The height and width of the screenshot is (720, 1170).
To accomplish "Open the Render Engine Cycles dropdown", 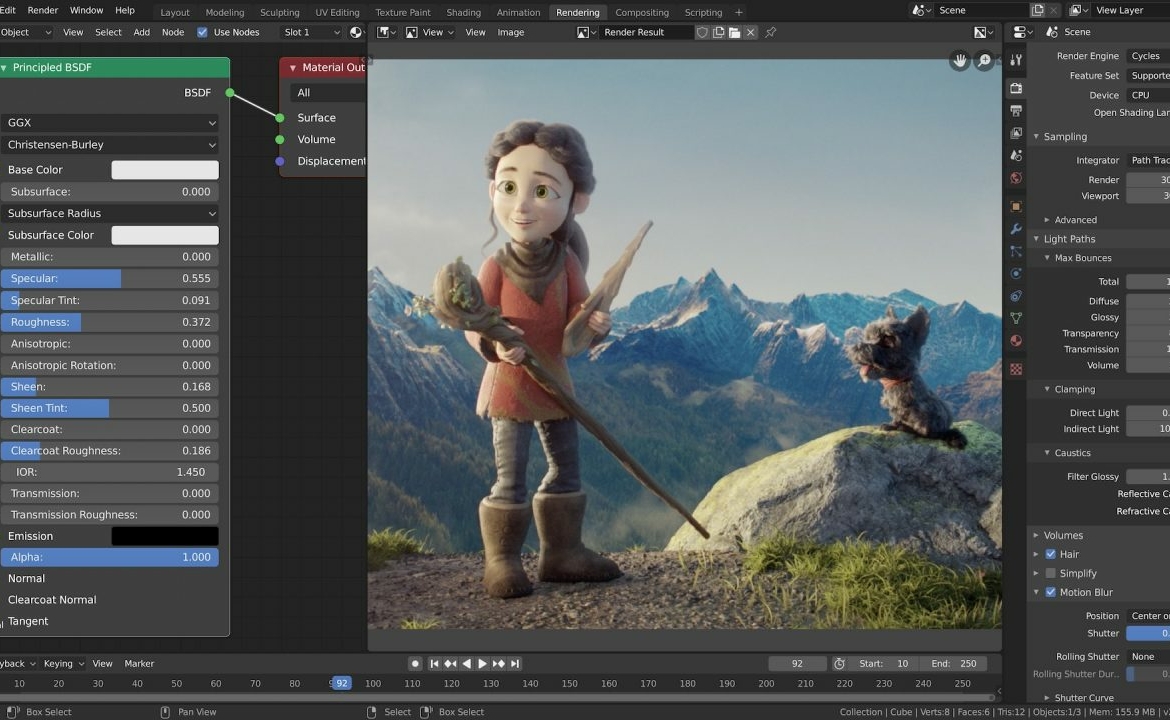I will coord(1148,56).
